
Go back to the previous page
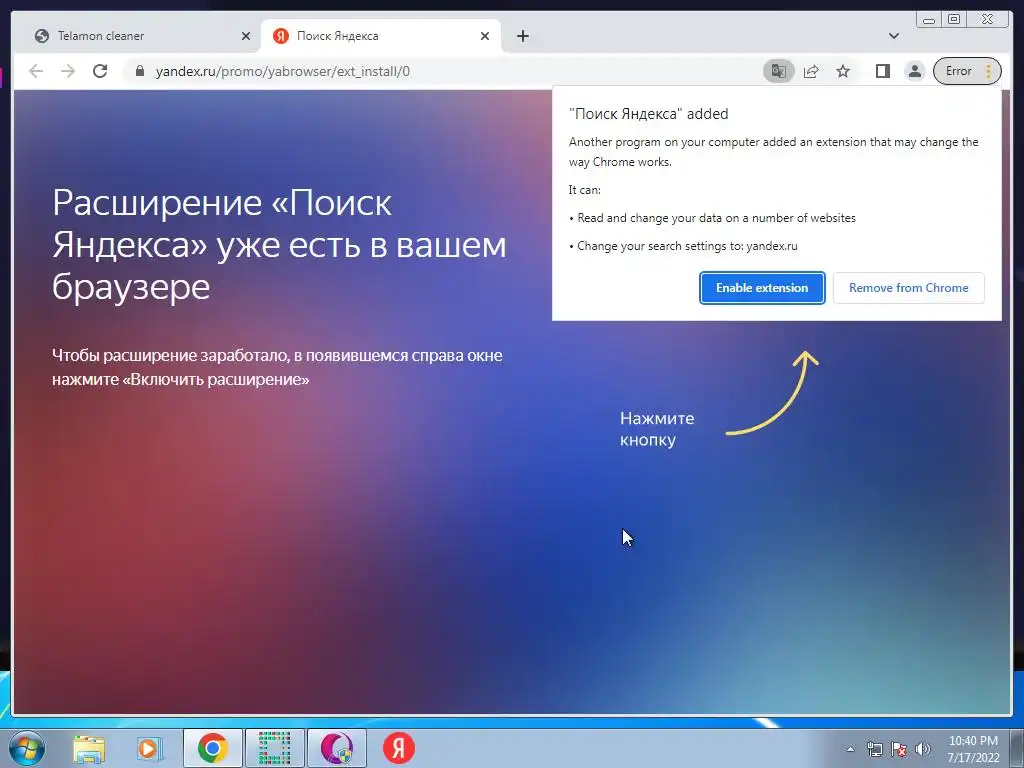36,71
